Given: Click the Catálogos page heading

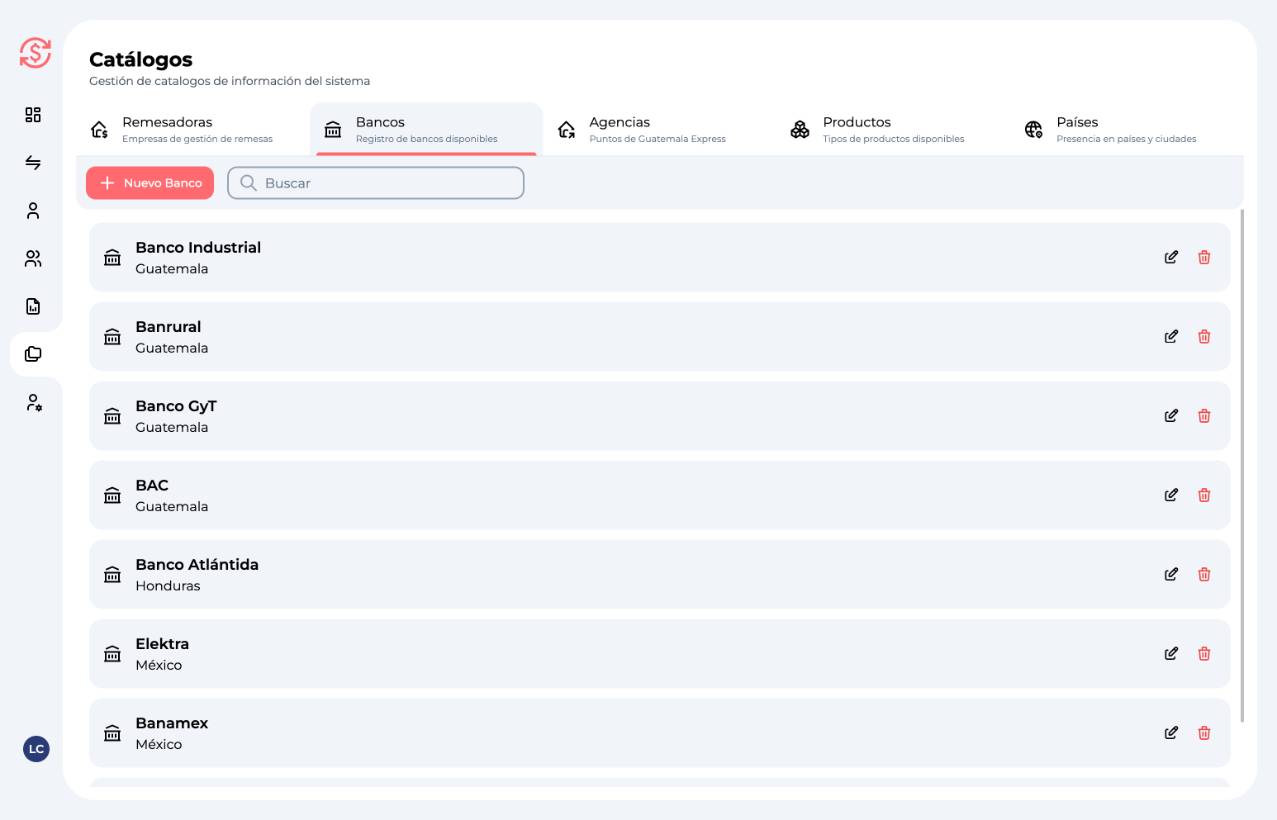Looking at the screenshot, I should [x=141, y=60].
